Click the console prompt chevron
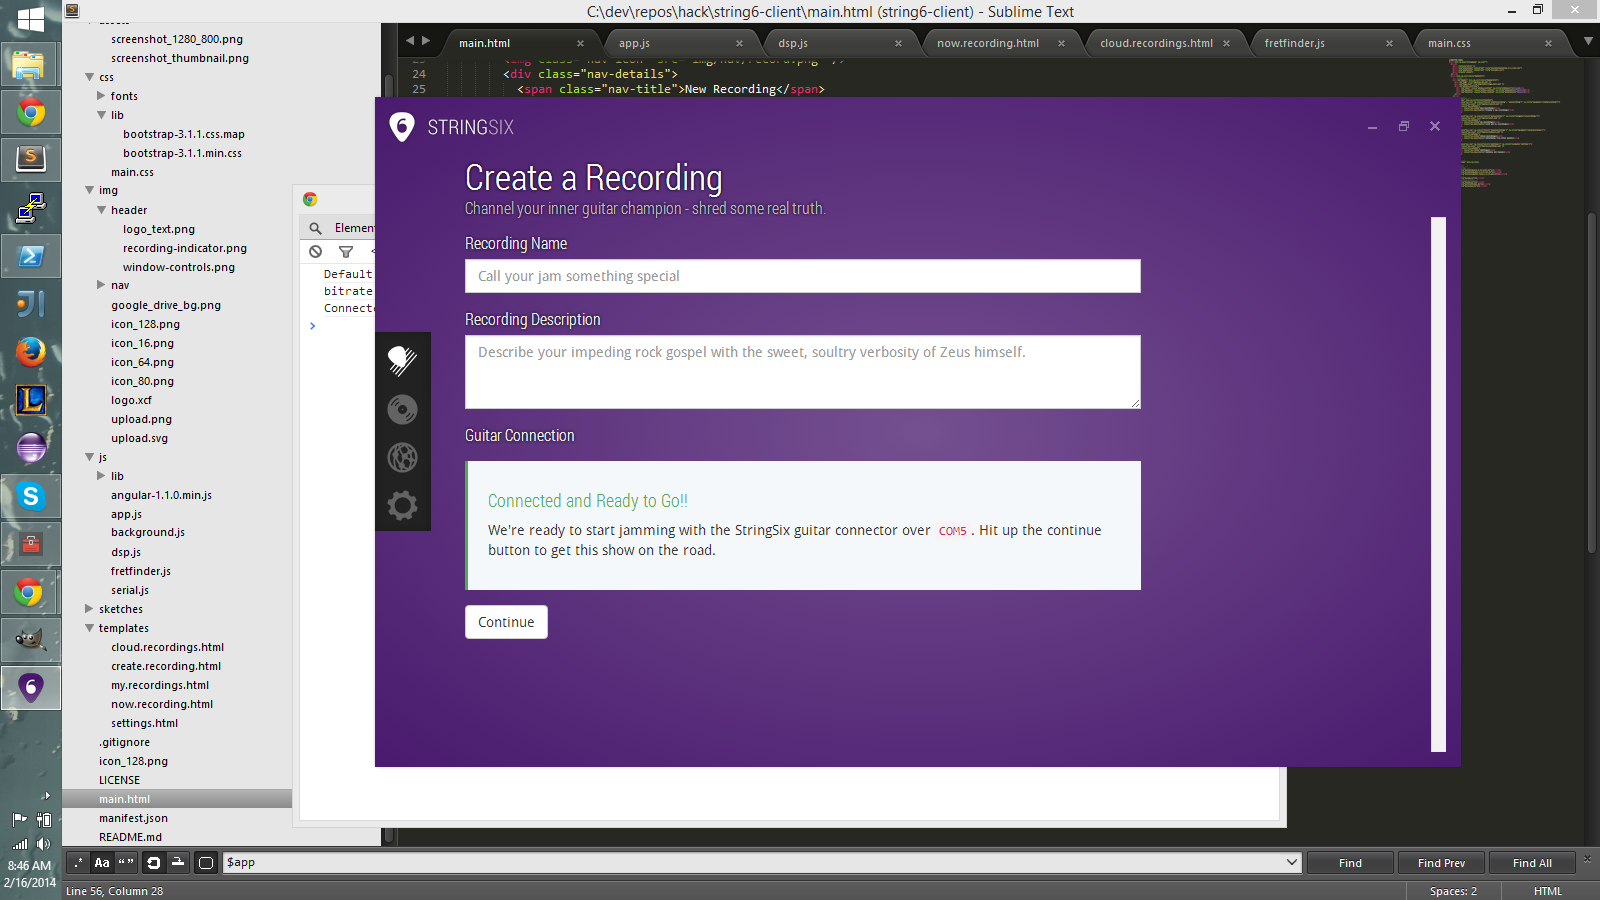This screenshot has height=900, width=1600. click(312, 326)
